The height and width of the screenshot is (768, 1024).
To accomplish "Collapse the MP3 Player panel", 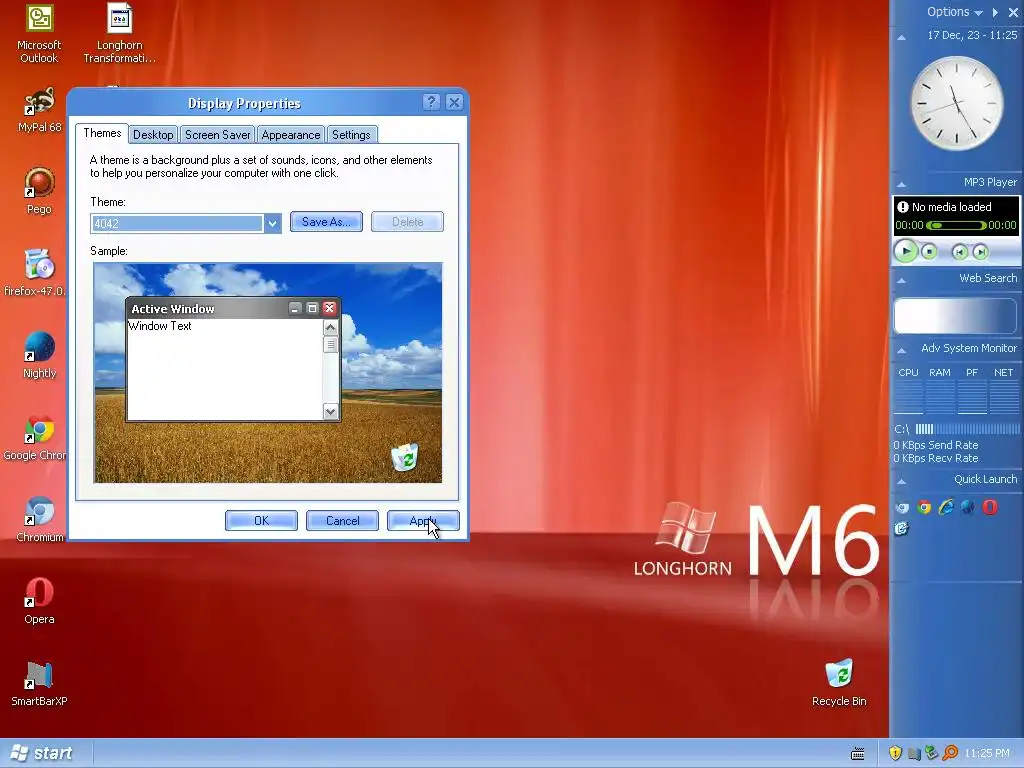I will (902, 184).
